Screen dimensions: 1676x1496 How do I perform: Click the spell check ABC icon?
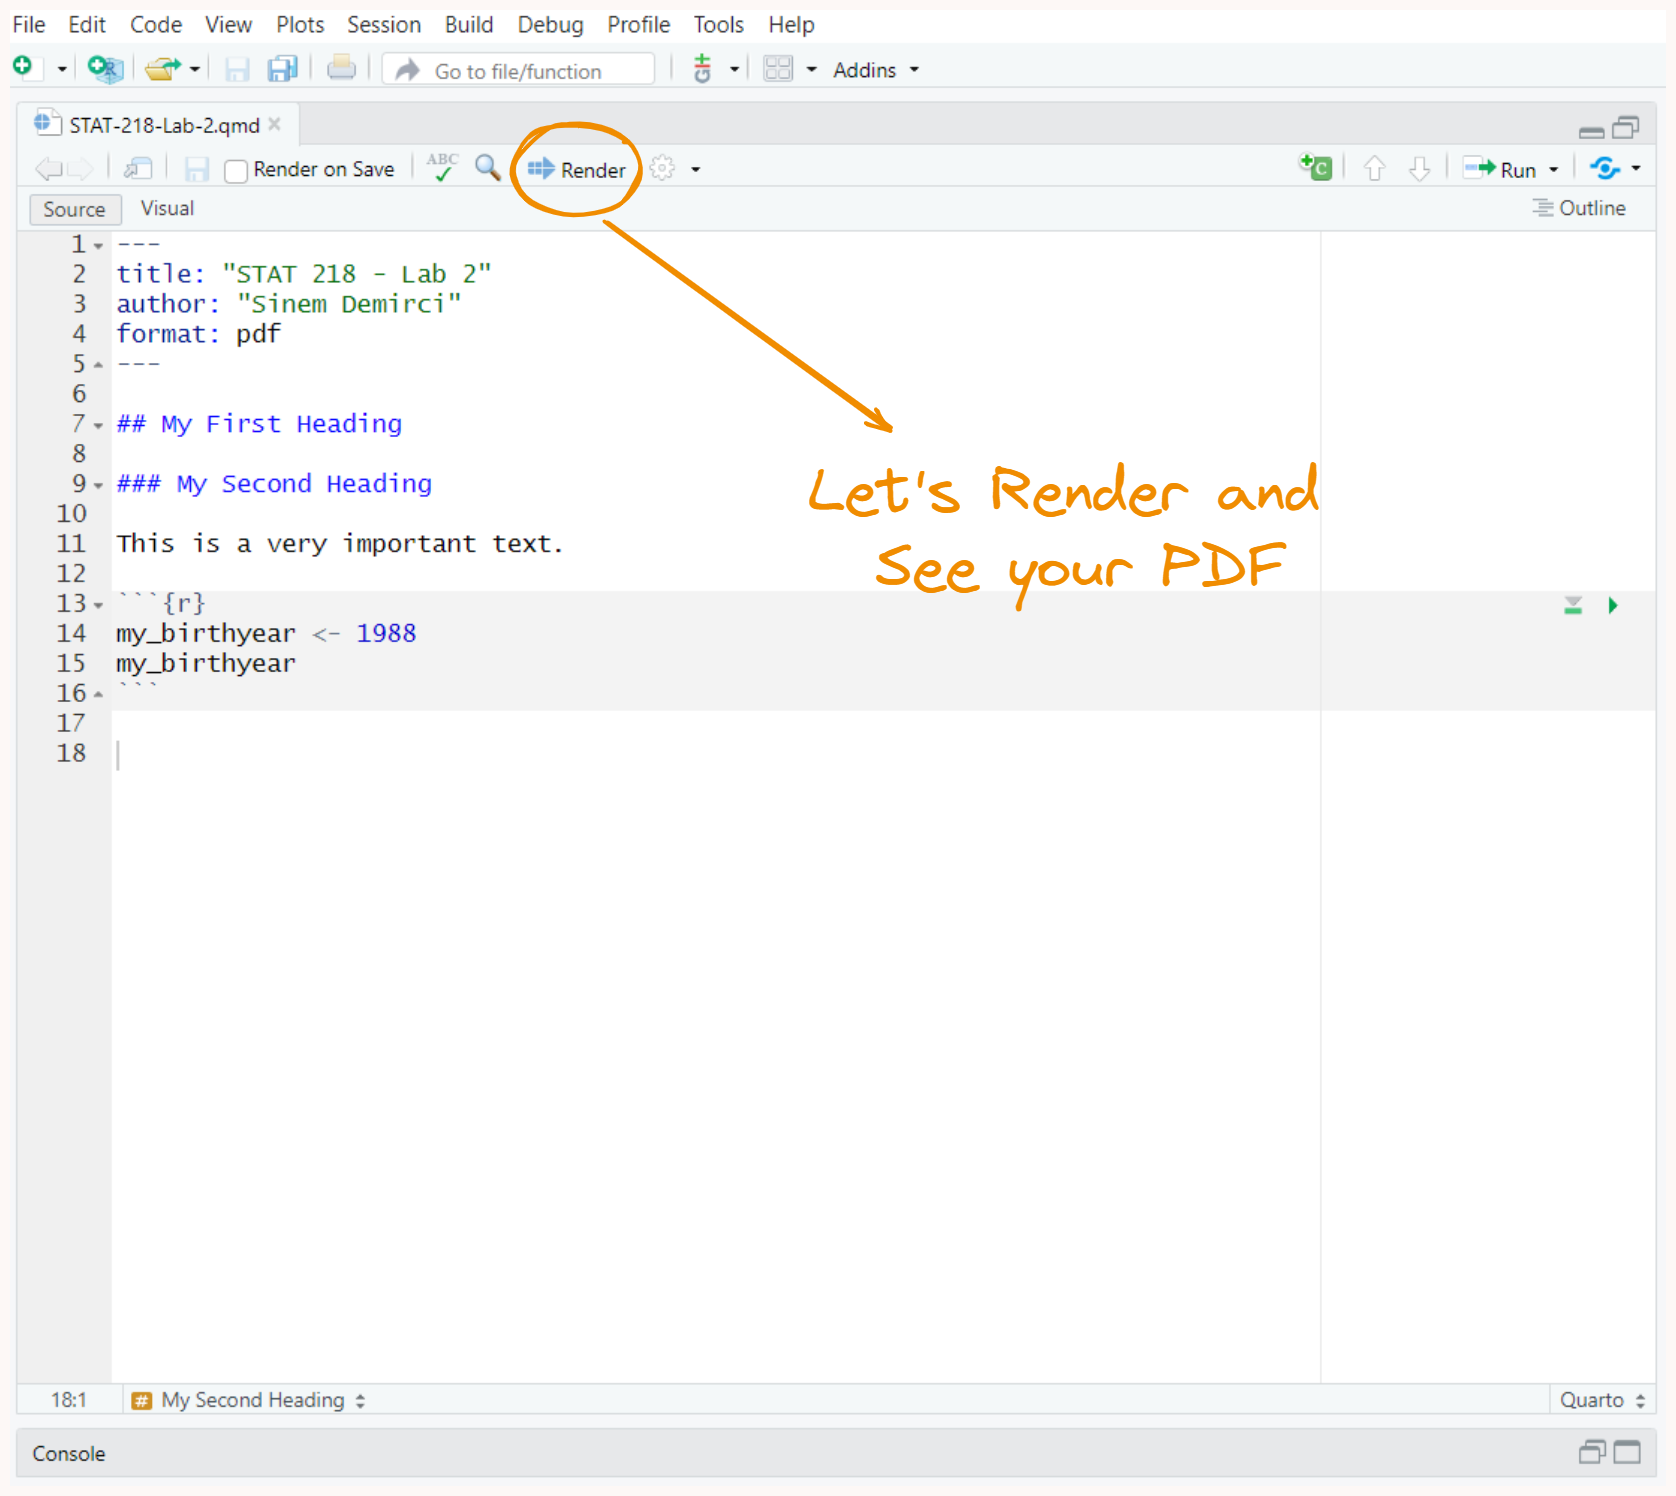pyautogui.click(x=442, y=168)
